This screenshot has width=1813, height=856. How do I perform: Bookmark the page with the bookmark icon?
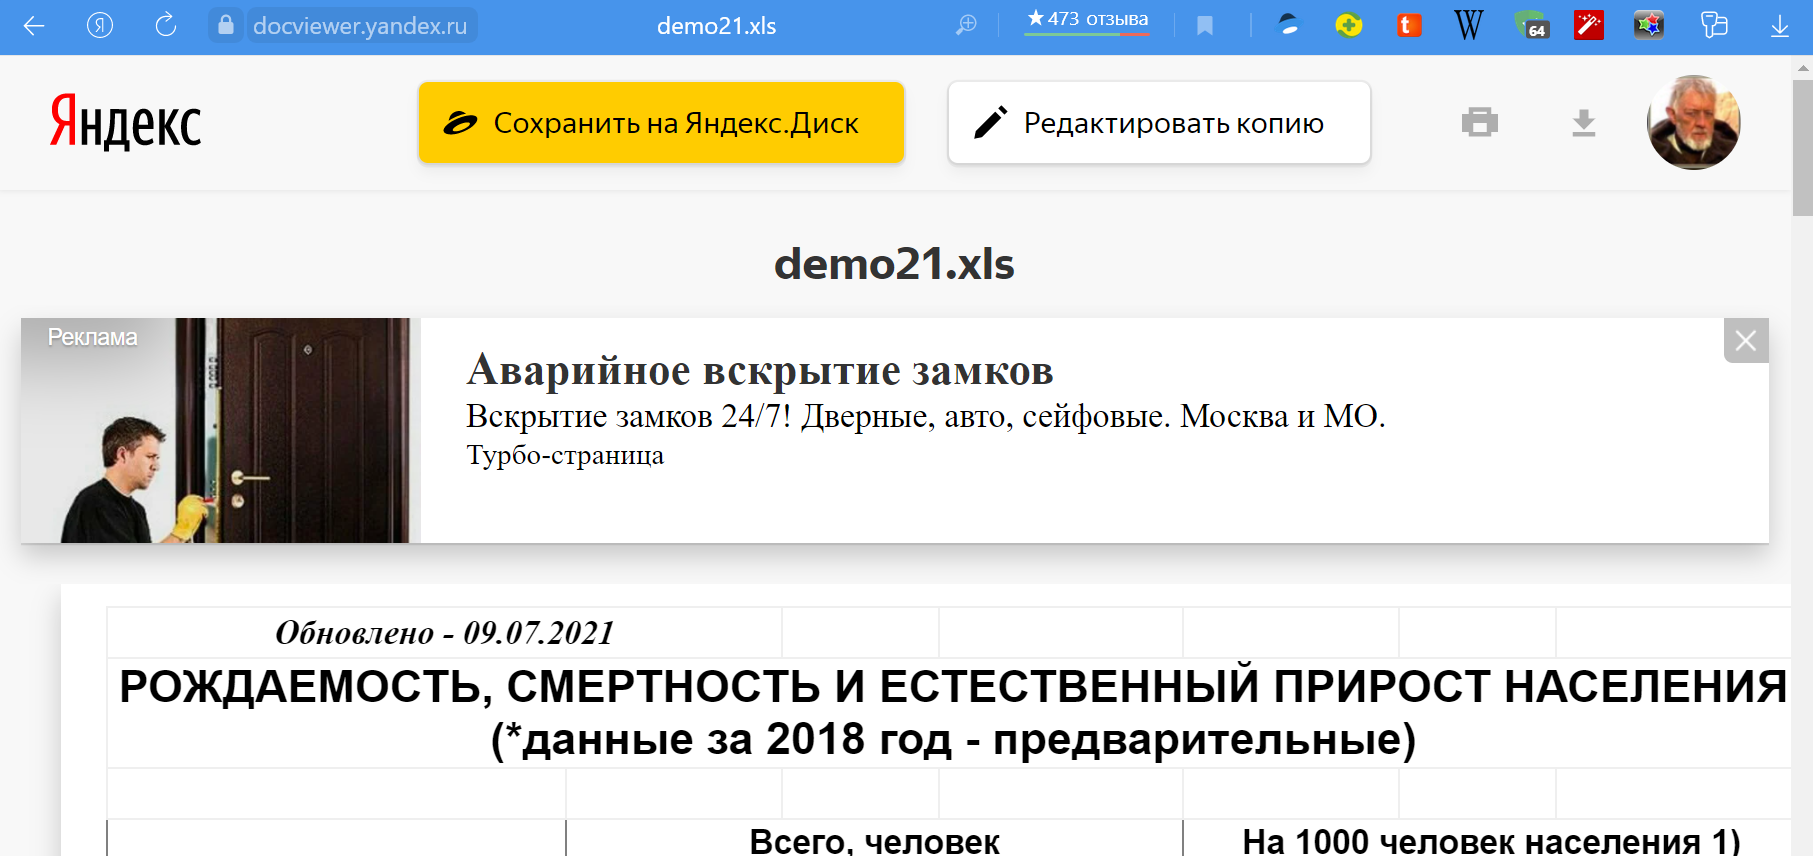click(1205, 26)
